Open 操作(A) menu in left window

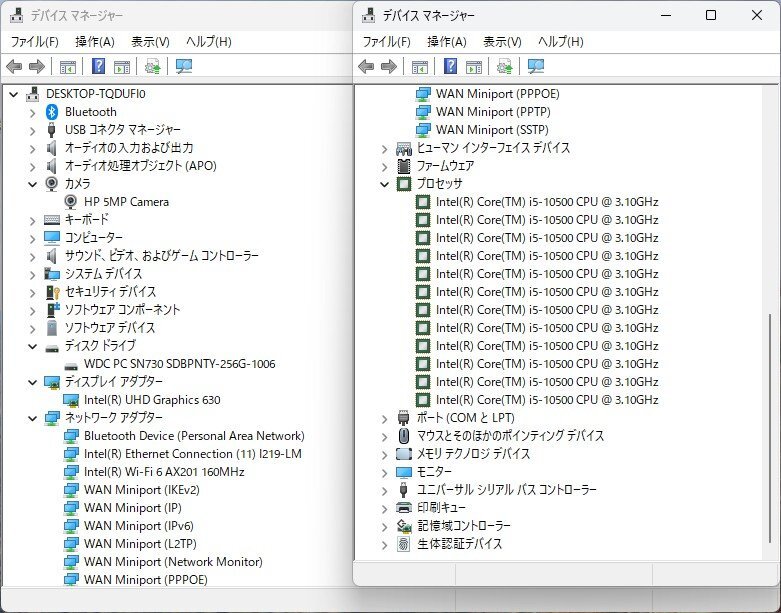[95, 42]
